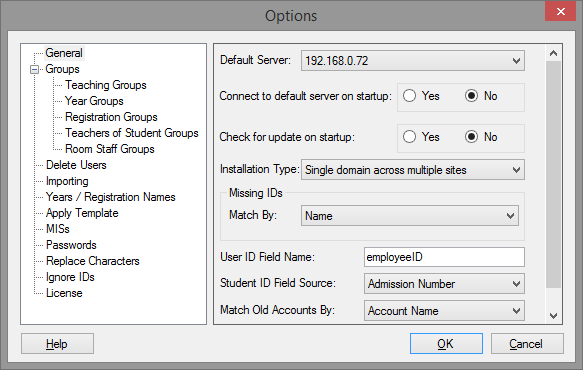Open the Passwords options
The height and width of the screenshot is (370, 583).
pos(71,245)
